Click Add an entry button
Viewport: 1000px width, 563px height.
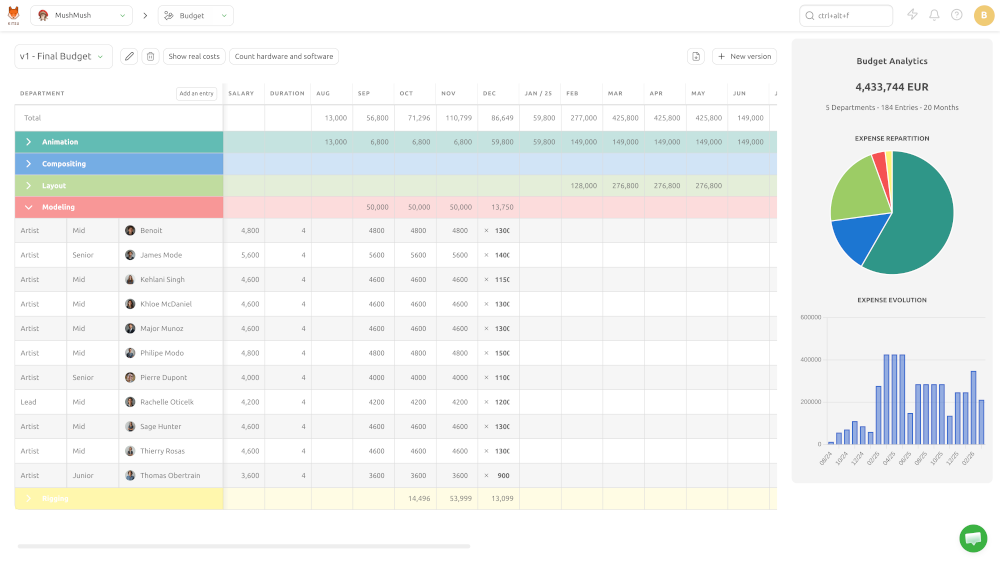coord(196,93)
